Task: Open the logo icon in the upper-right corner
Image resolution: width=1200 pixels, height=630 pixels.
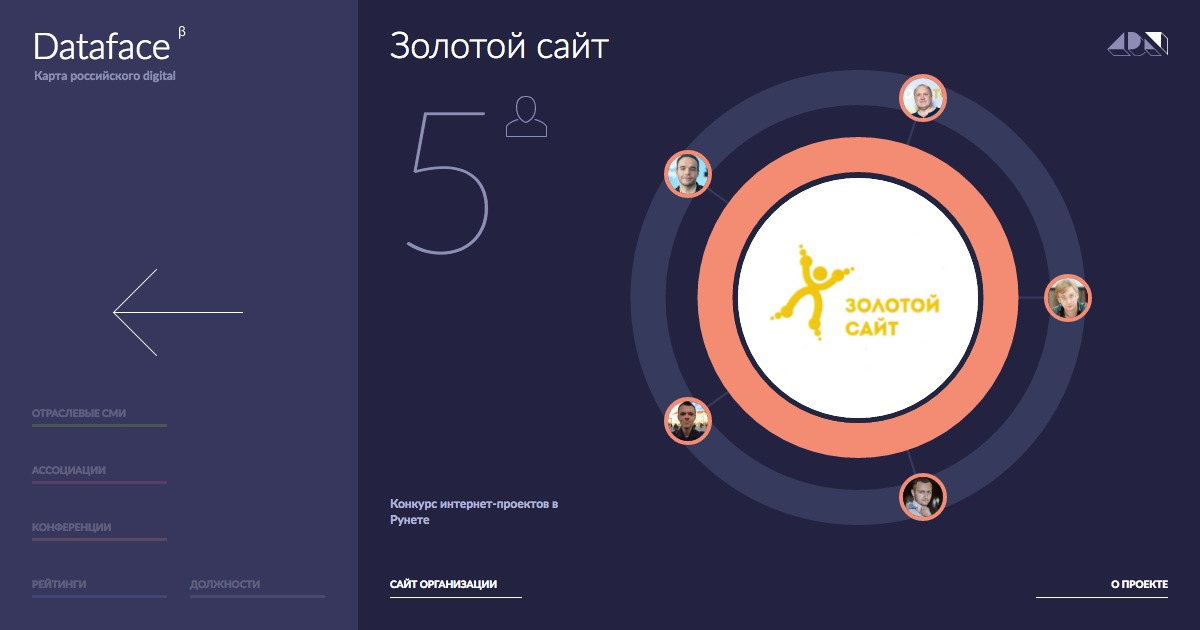Action: 1138,44
